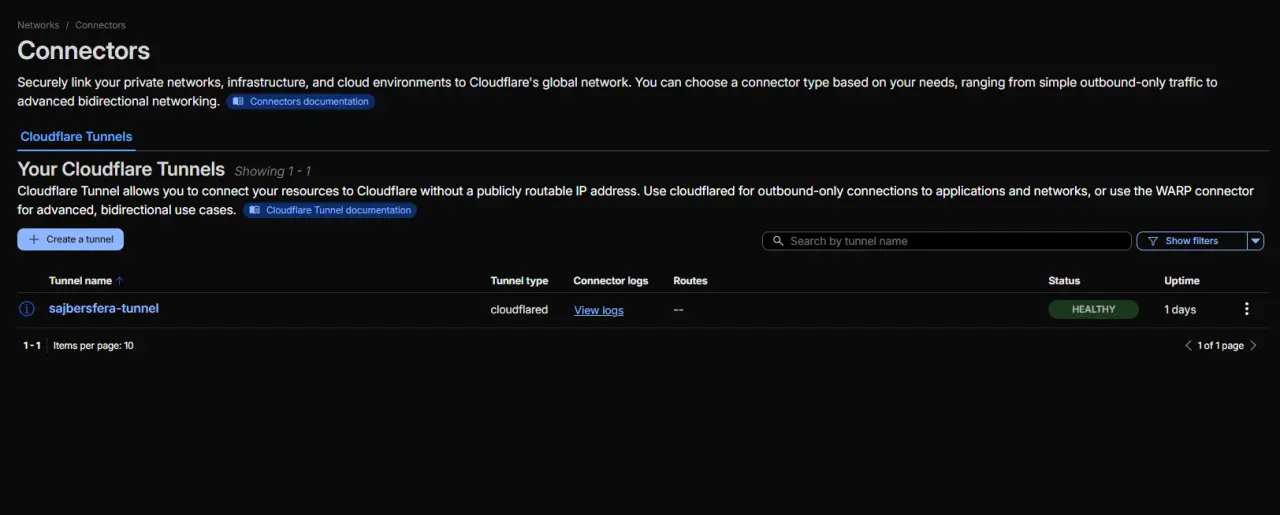Click View logs for sajbersfera-tunnel
This screenshot has width=1280, height=515.
598,310
